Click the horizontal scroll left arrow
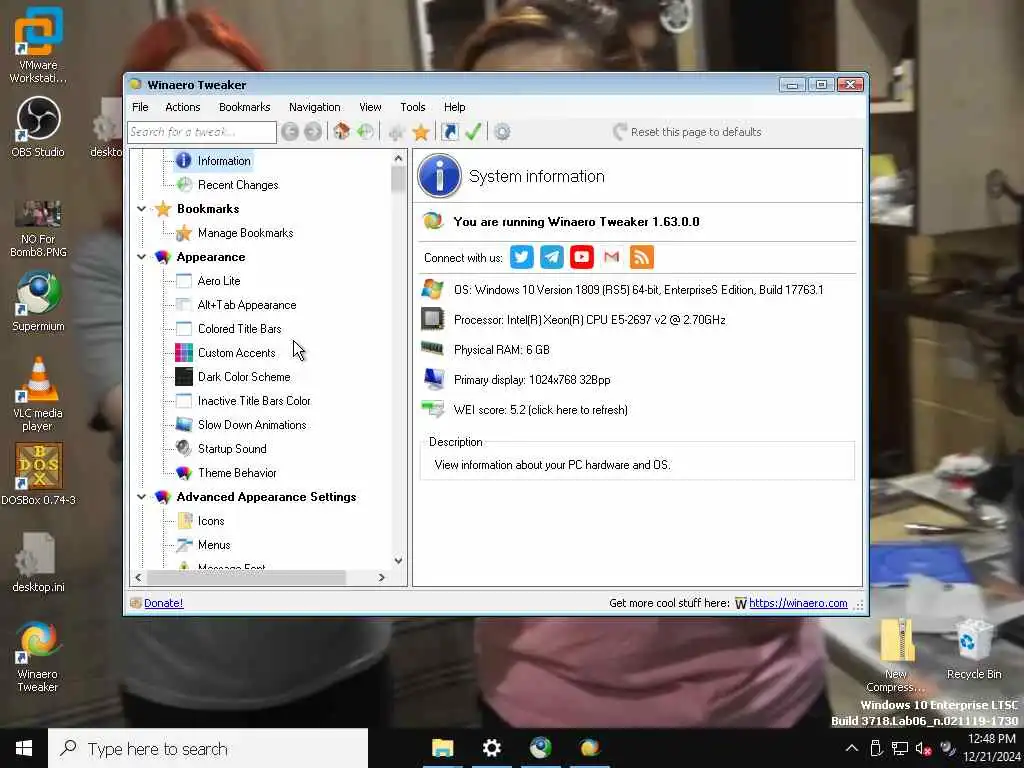Screen dimensions: 1024x768 138,577
